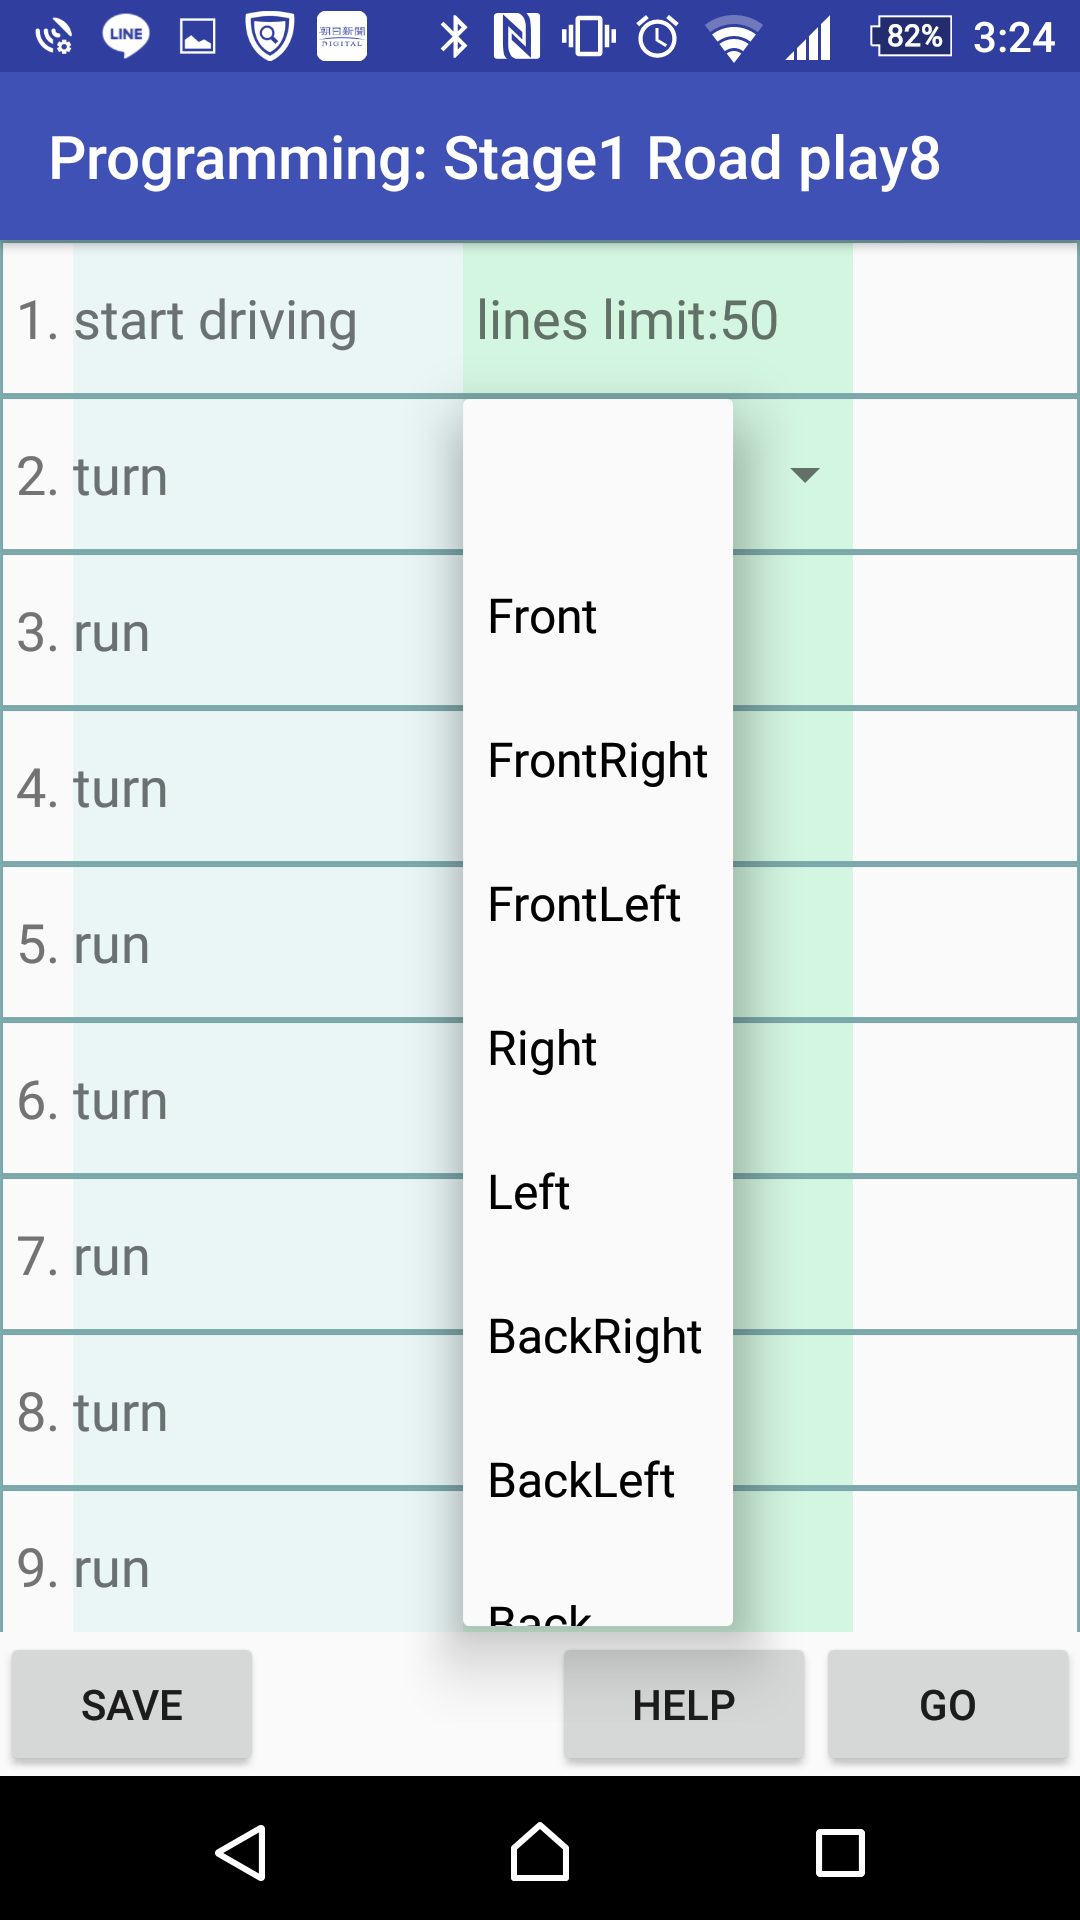Save the program with SAVE button

(132, 1705)
